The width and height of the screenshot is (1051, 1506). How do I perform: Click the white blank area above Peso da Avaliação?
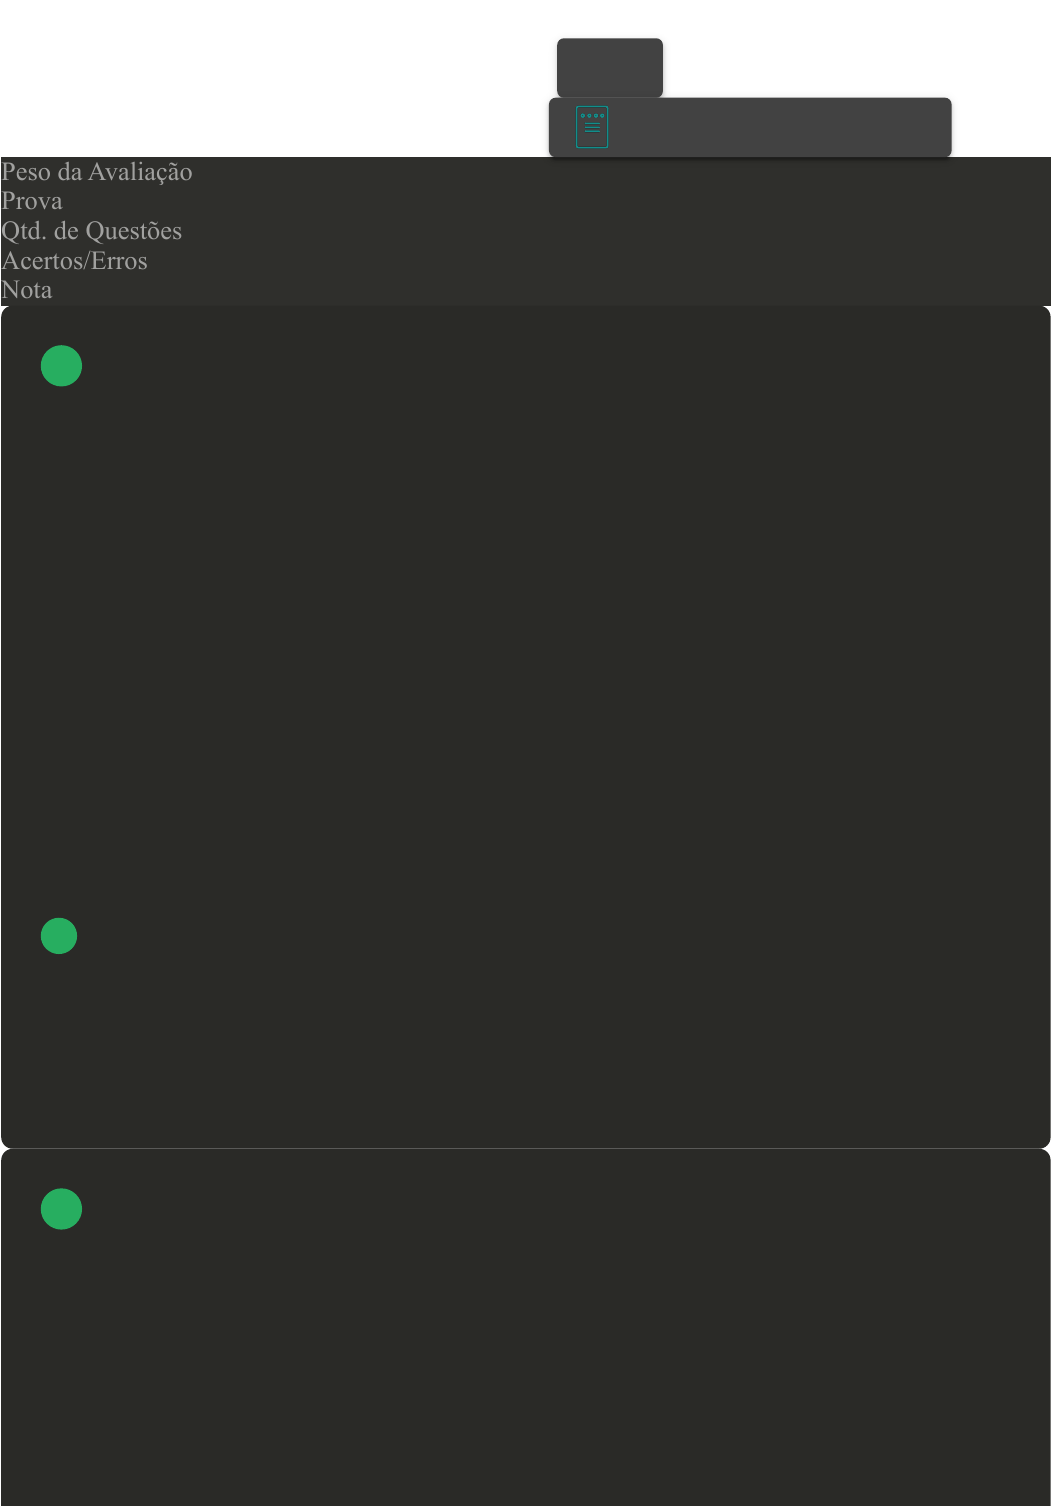click(x=270, y=78)
